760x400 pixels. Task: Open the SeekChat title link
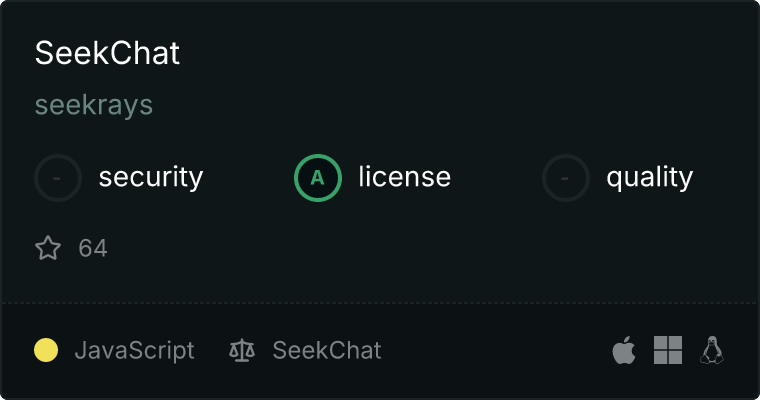pos(107,53)
